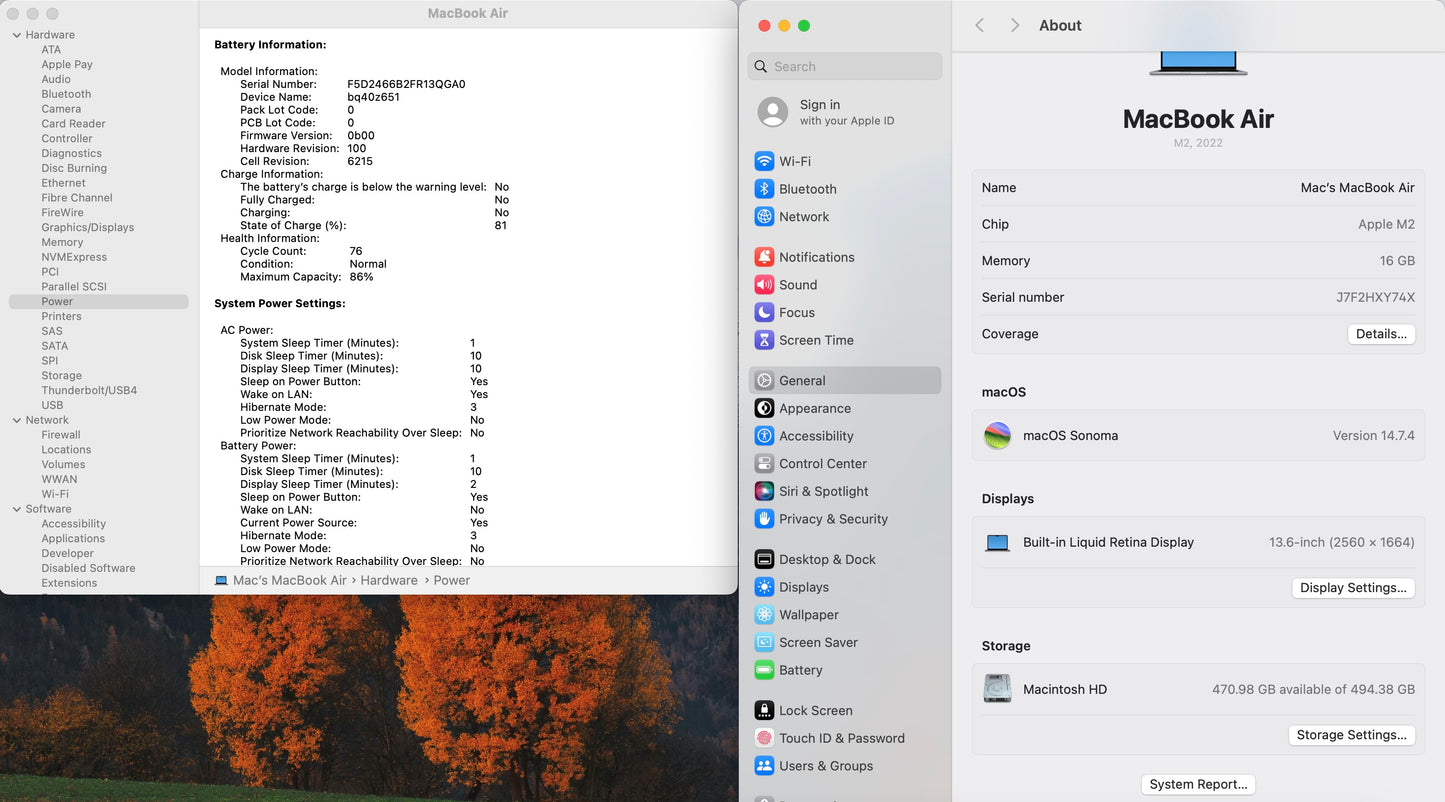Select Thunderbolt/USB4 in System Information

click(89, 390)
